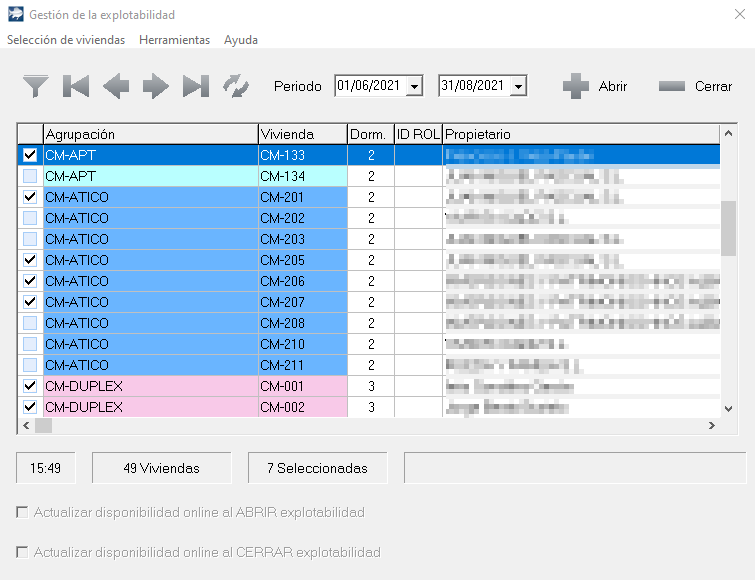Image resolution: width=755 pixels, height=580 pixels.
Task: Check the CM-208 row checkbox
Action: tap(30, 323)
